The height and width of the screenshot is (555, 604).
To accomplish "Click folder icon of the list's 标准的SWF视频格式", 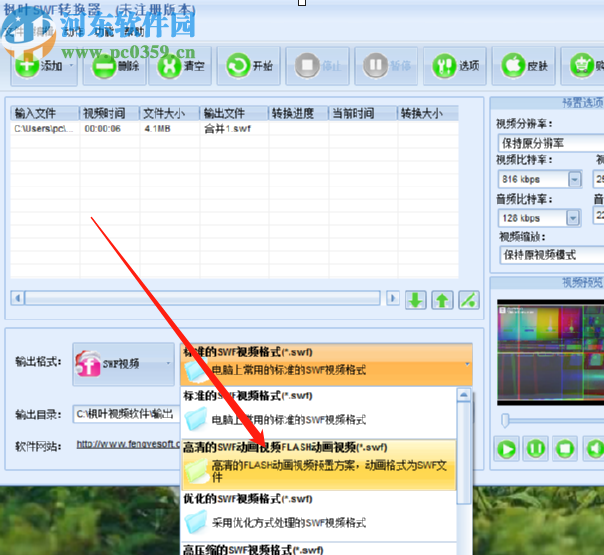I will point(196,419).
